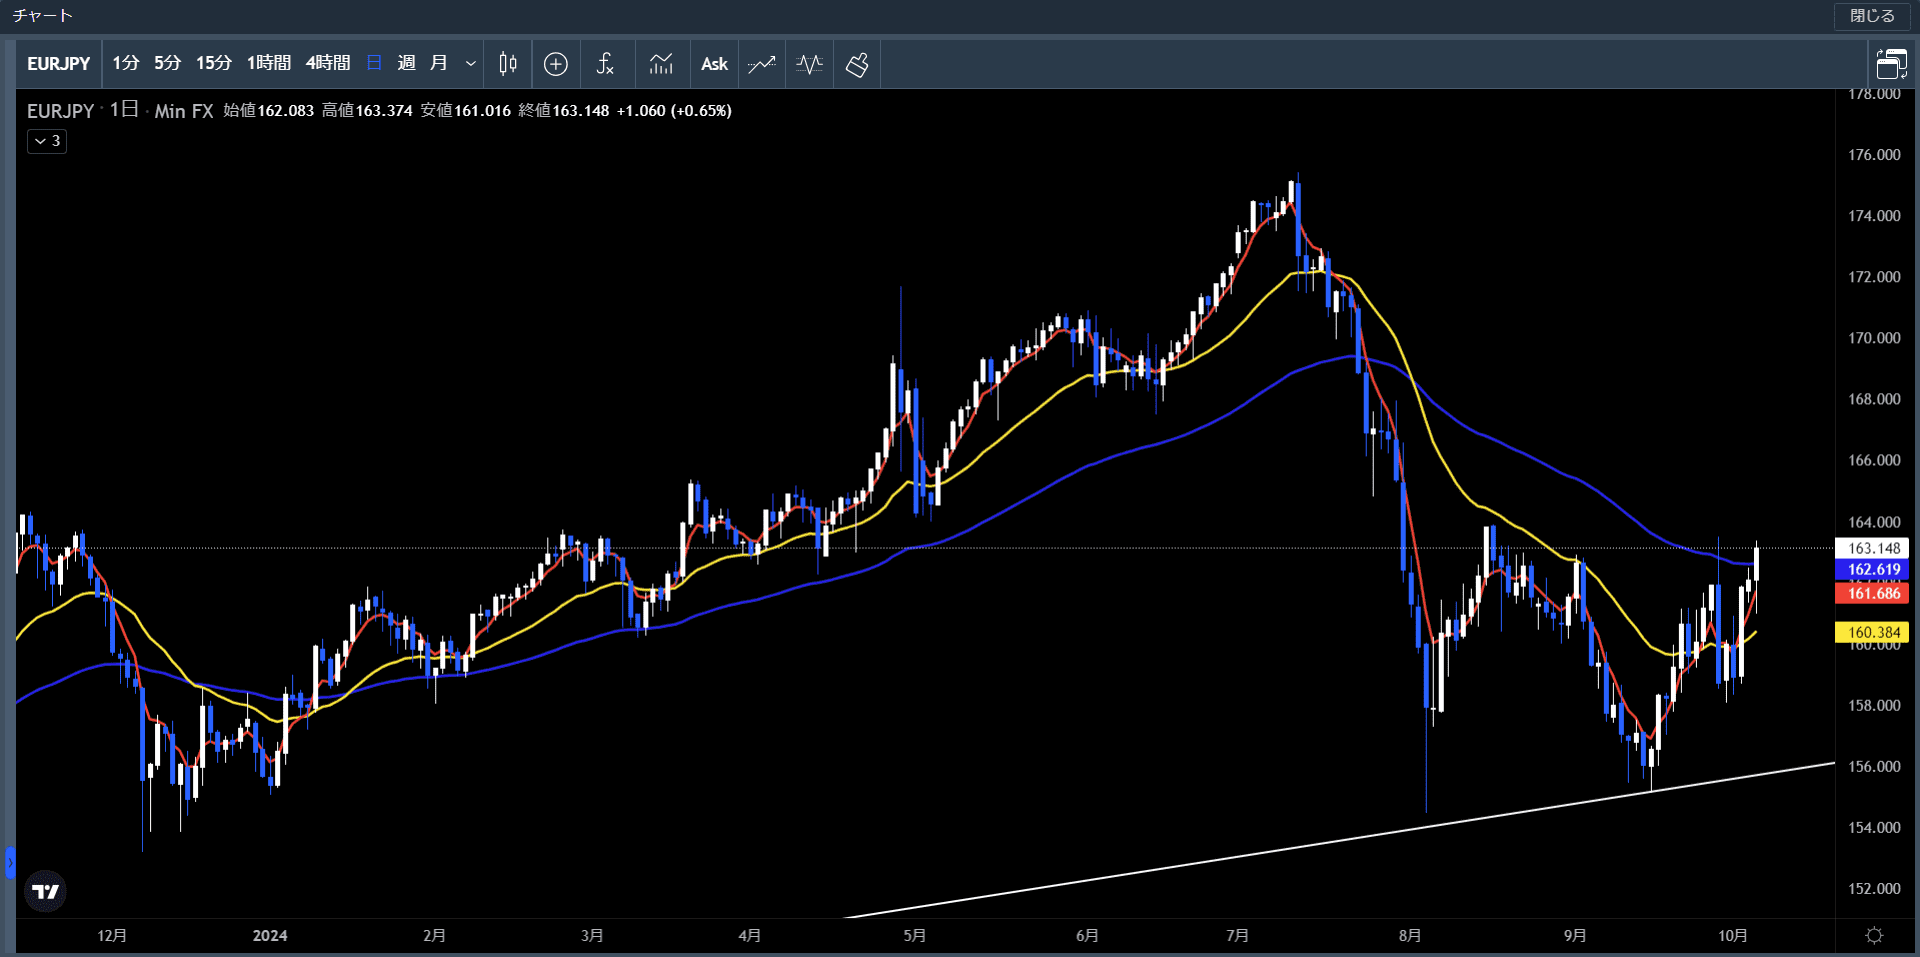Open chart settings gear icon
This screenshot has width=1920, height=957.
pos(1874,935)
